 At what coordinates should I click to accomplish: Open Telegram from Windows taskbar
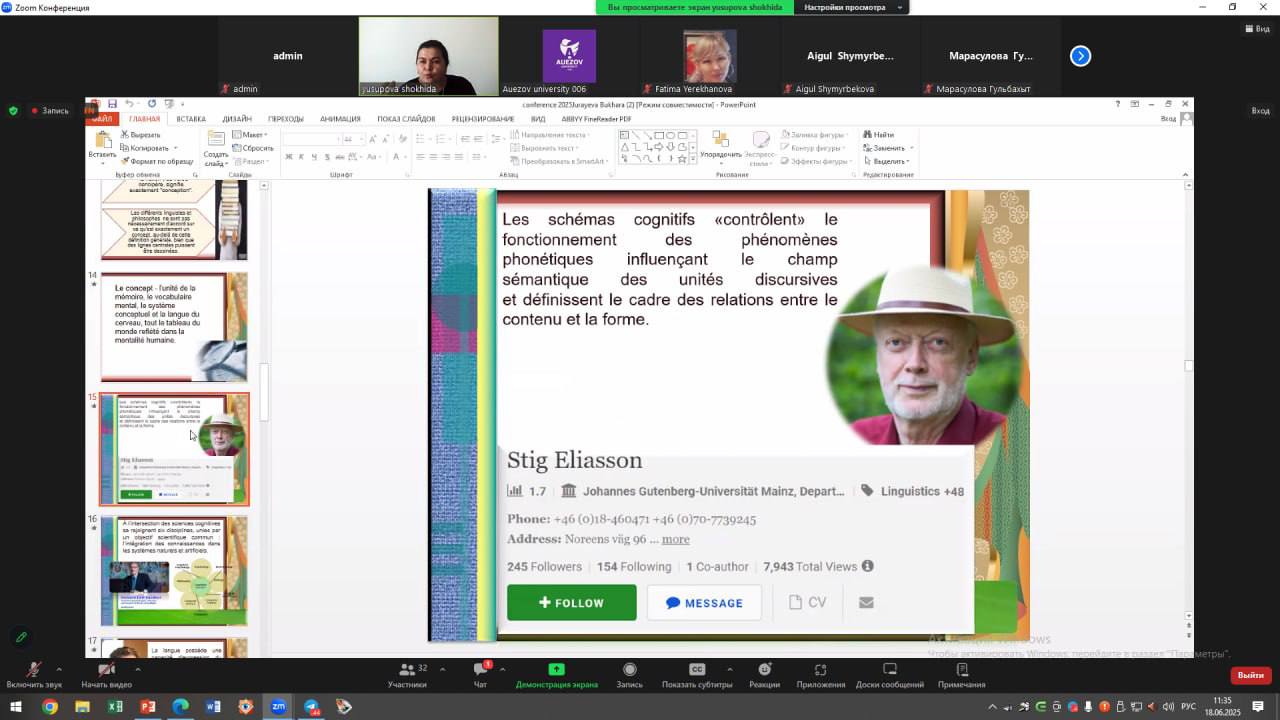click(x=311, y=707)
